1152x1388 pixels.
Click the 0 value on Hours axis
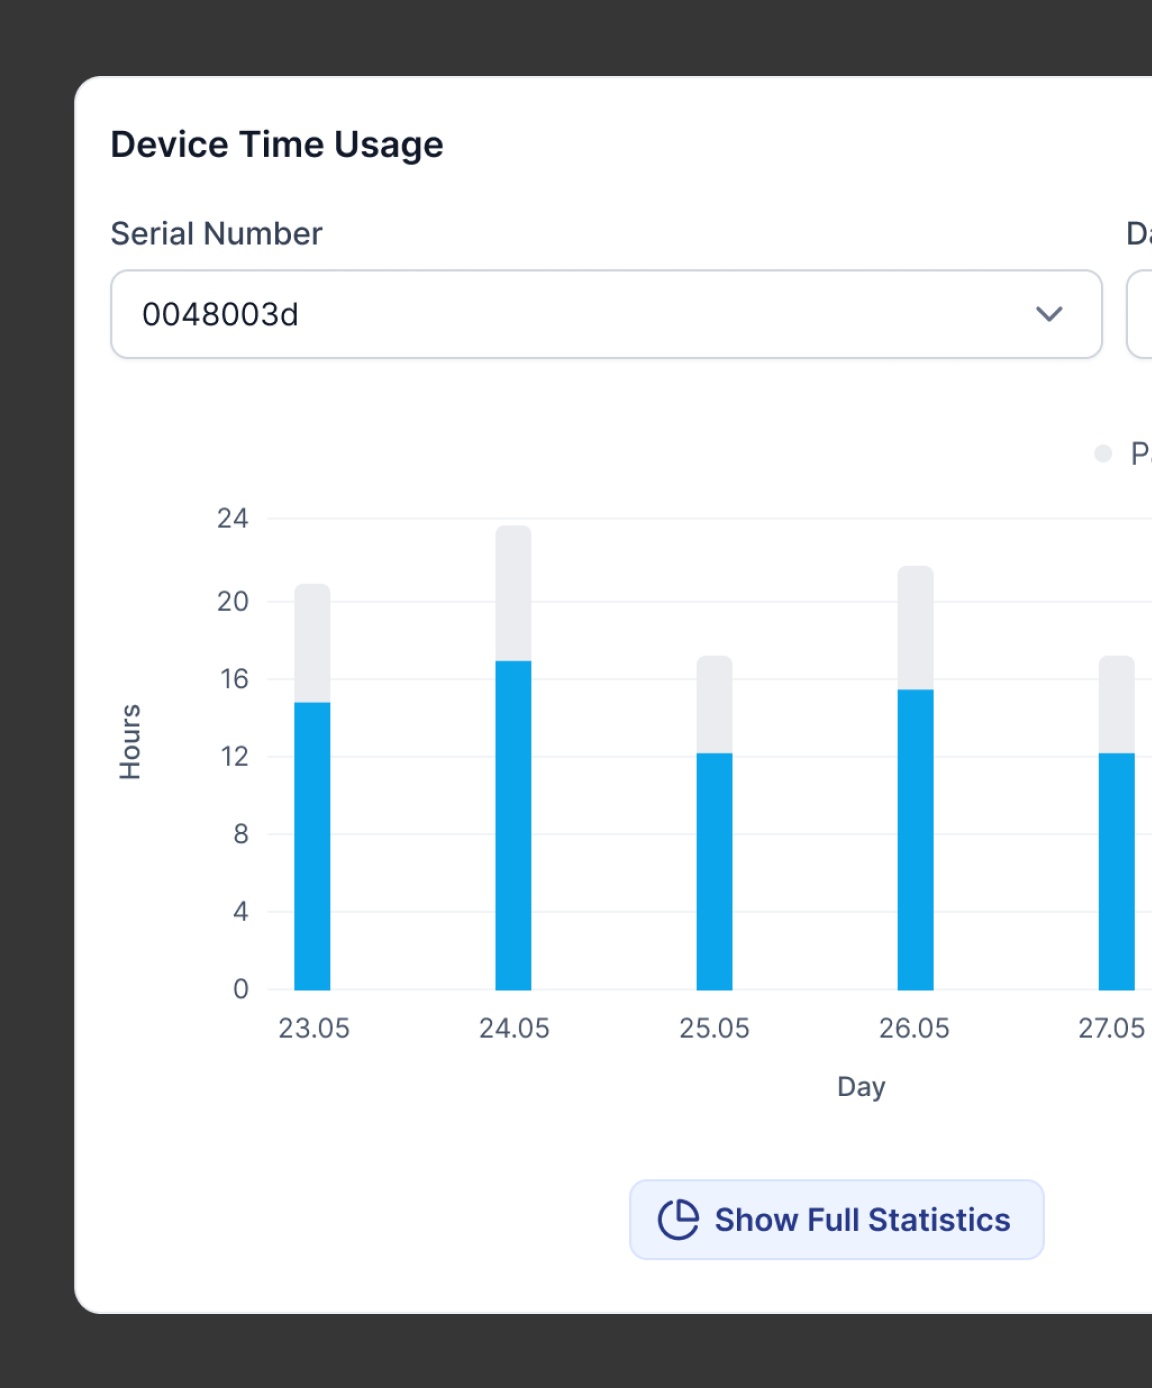(240, 989)
